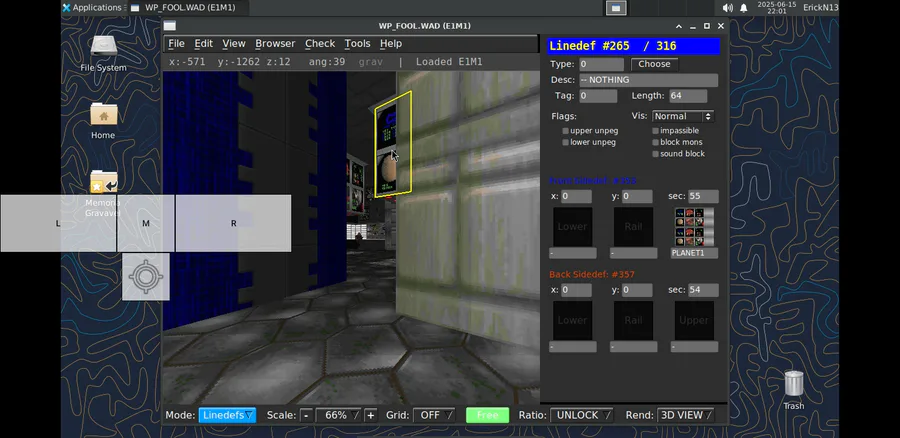Click back sidedef x offset field
900x438 pixels.
tap(576, 290)
